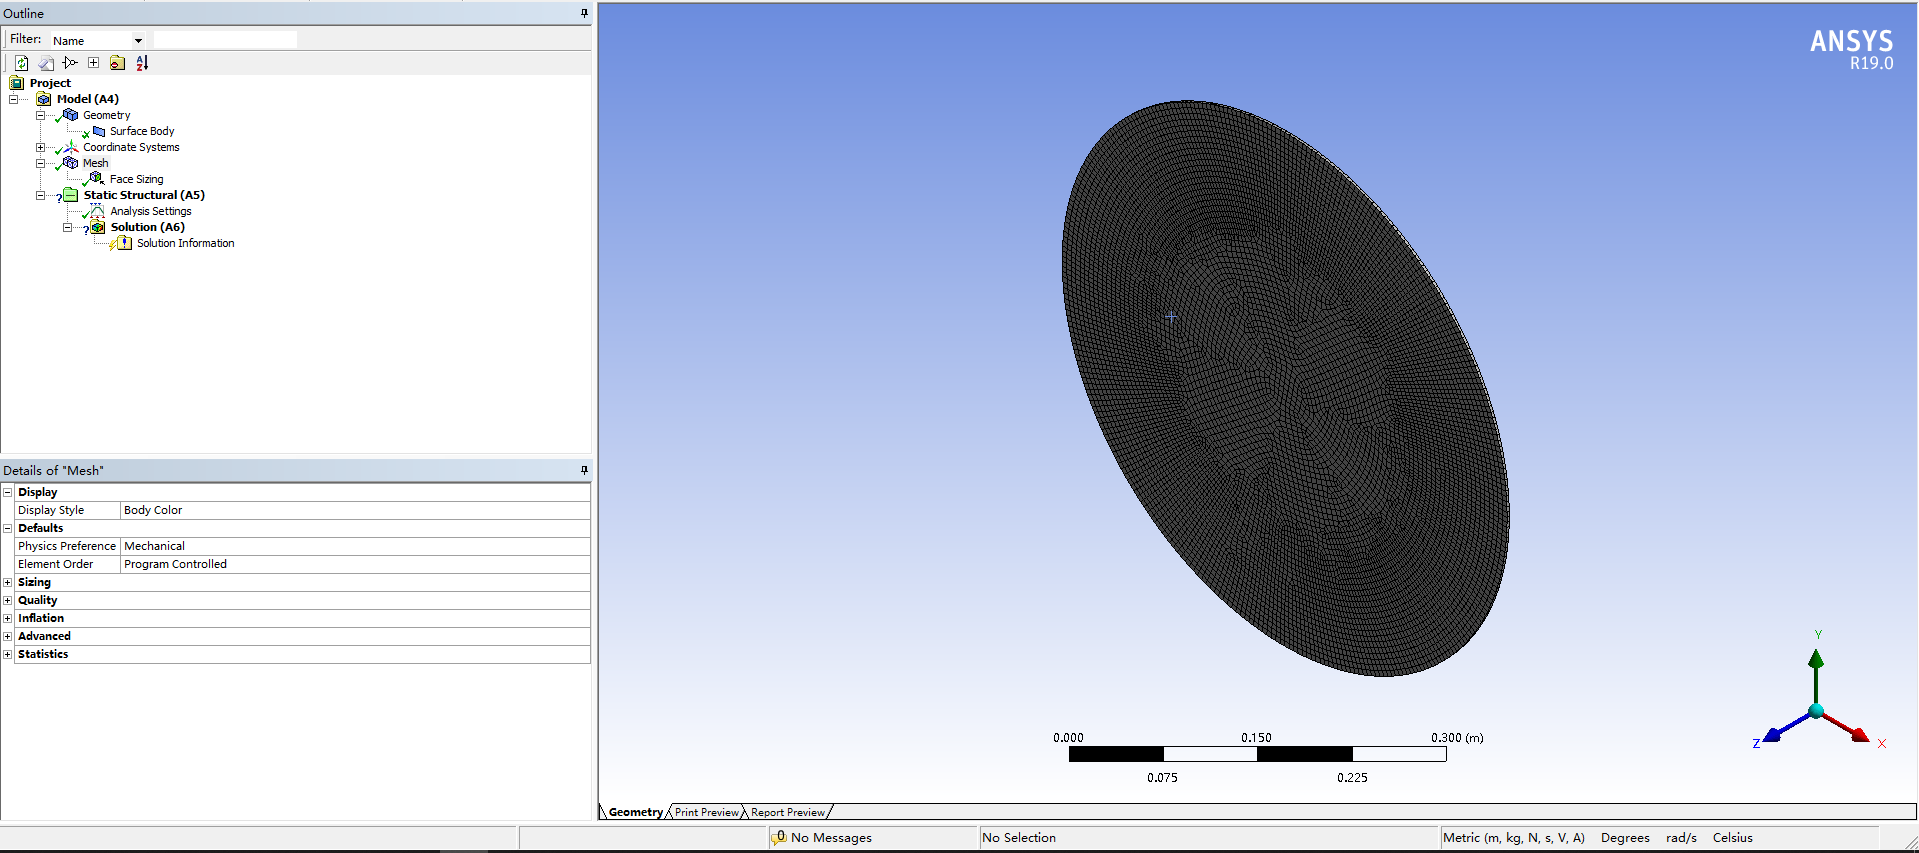Collapse the Geometry tree node
The image size is (1919, 853).
coord(40,115)
